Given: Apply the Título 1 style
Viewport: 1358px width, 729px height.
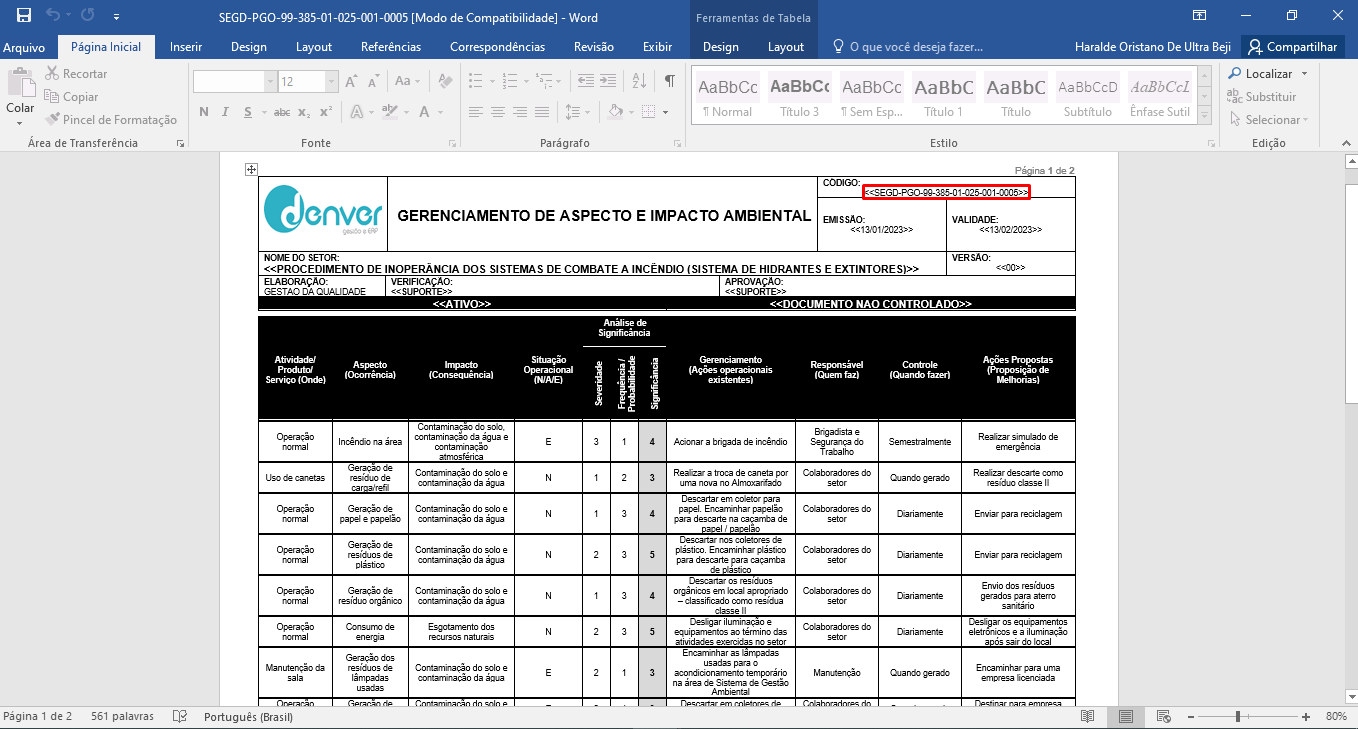Looking at the screenshot, I should tap(943, 97).
